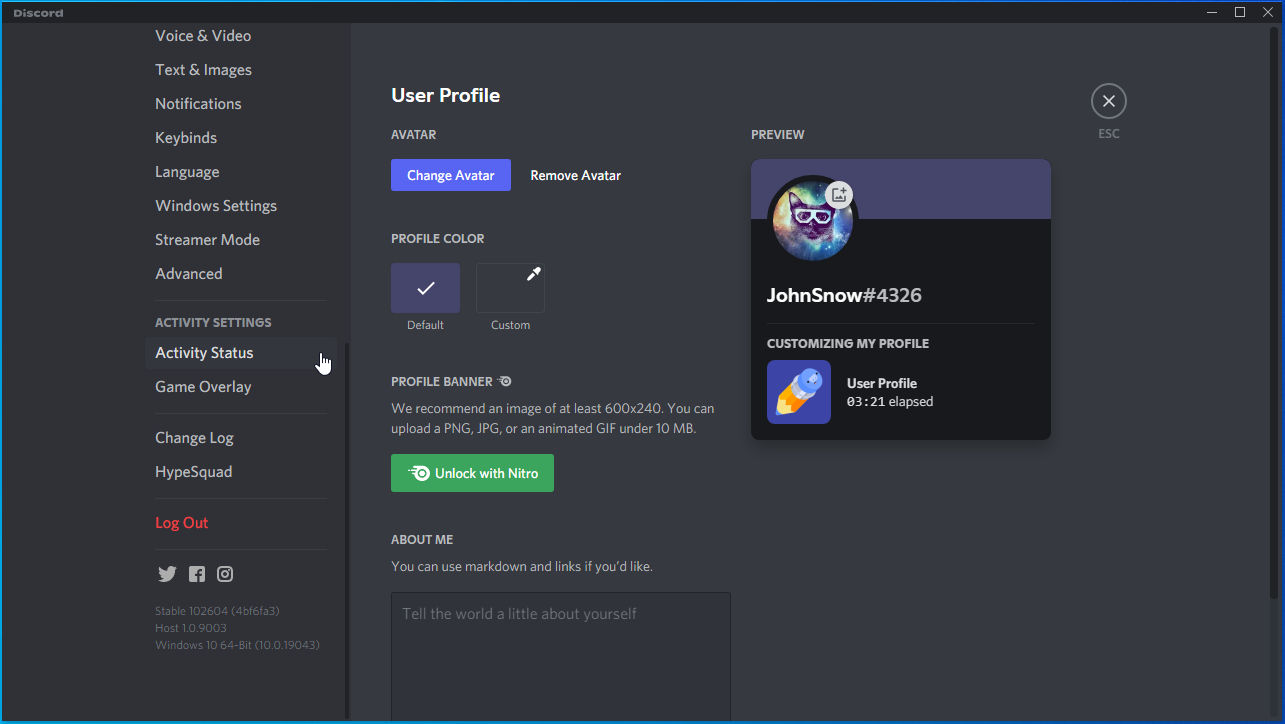
Task: Open HypeSquad settings page
Action: click(193, 472)
